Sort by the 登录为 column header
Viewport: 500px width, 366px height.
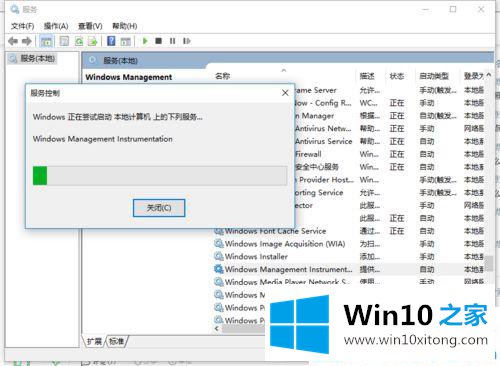click(x=474, y=76)
